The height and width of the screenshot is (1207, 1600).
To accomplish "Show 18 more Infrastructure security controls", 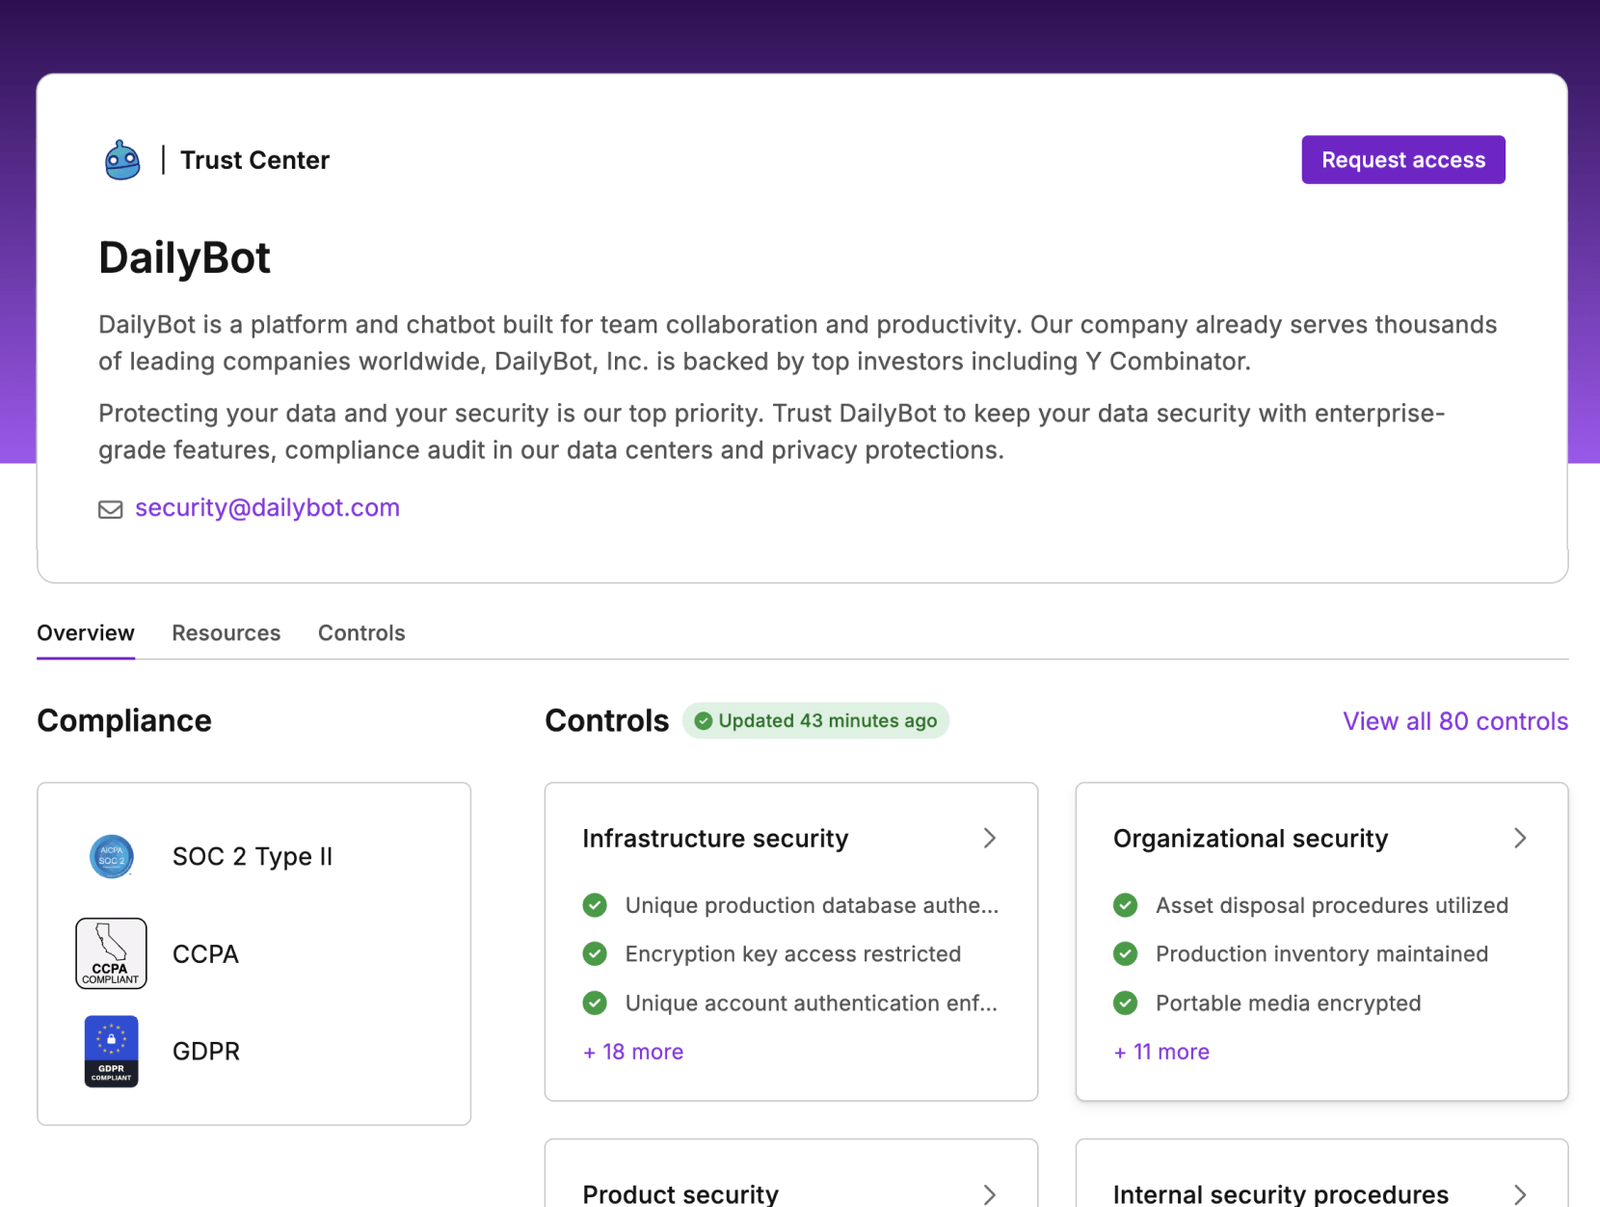I will click(x=633, y=1052).
